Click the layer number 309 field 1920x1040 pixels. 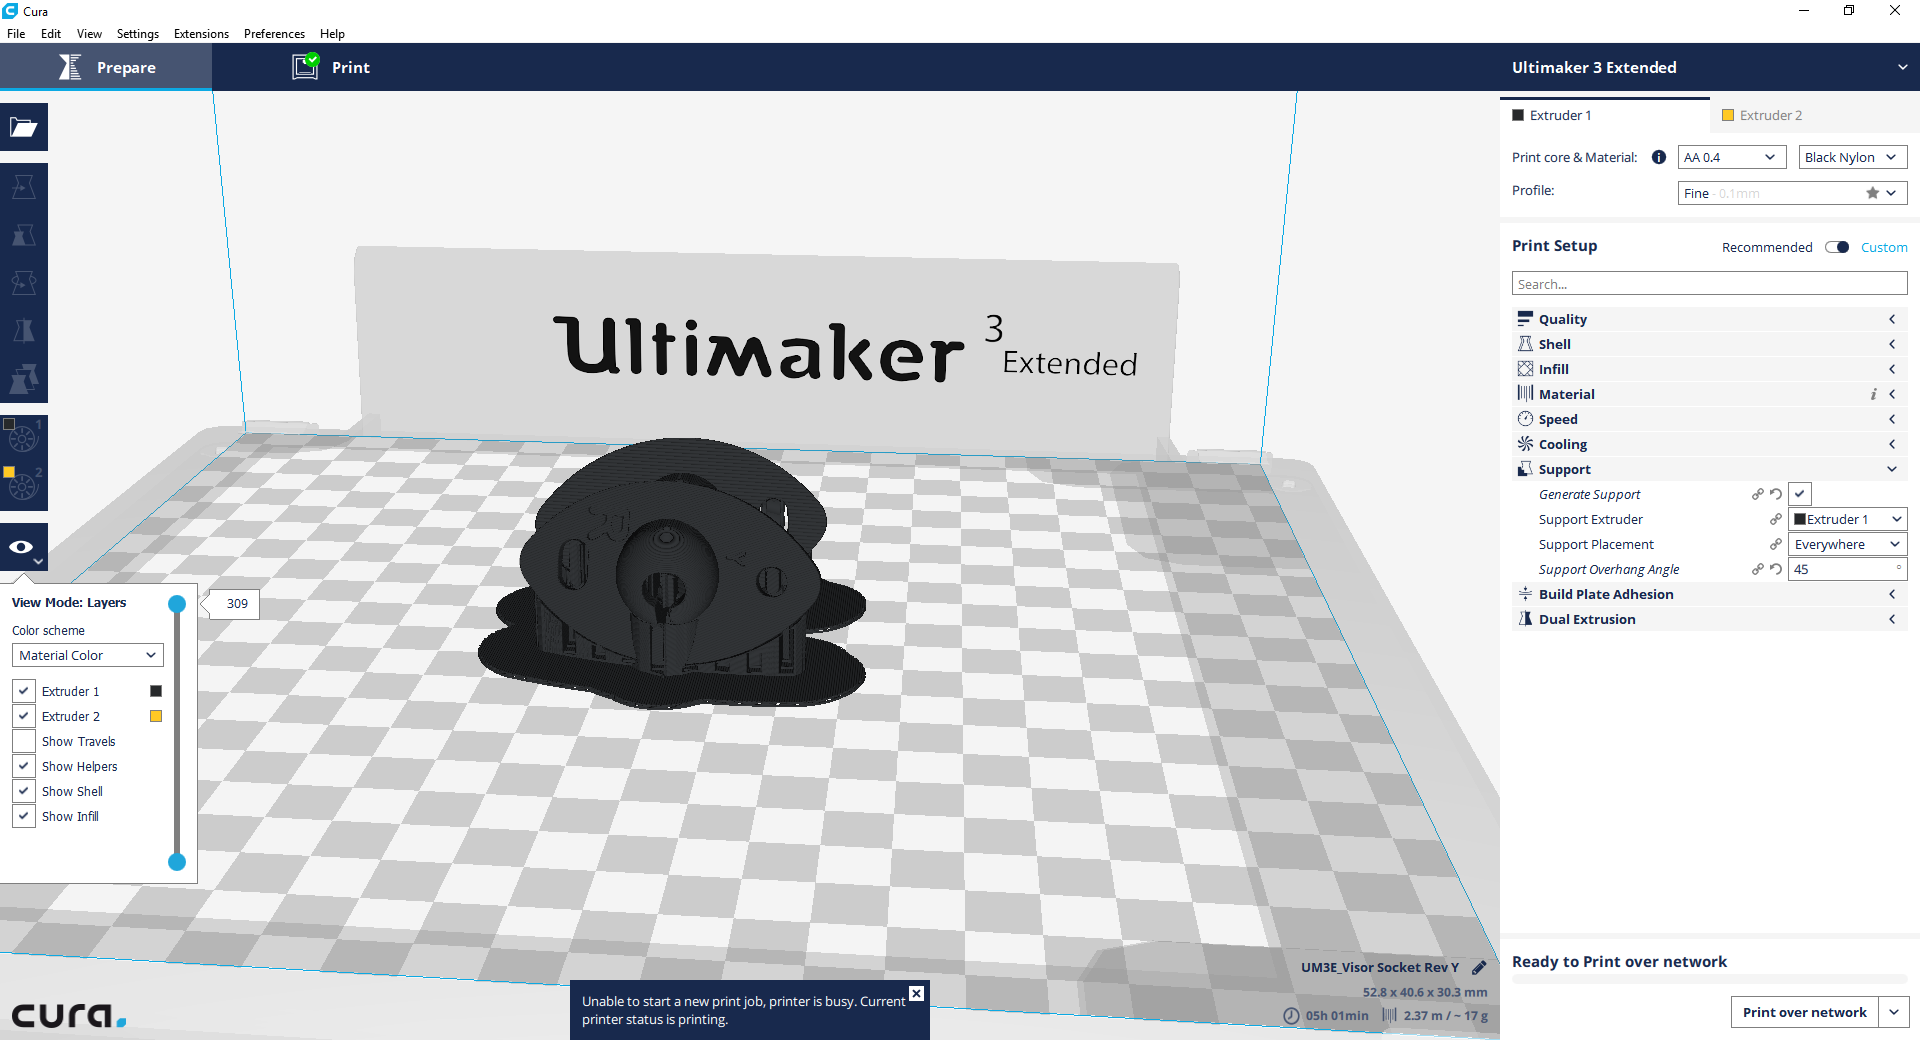tap(237, 603)
